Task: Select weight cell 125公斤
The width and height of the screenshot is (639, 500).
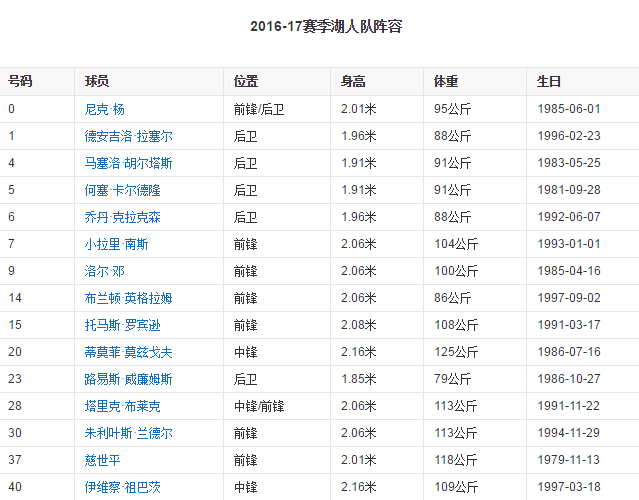Action: click(x=456, y=352)
